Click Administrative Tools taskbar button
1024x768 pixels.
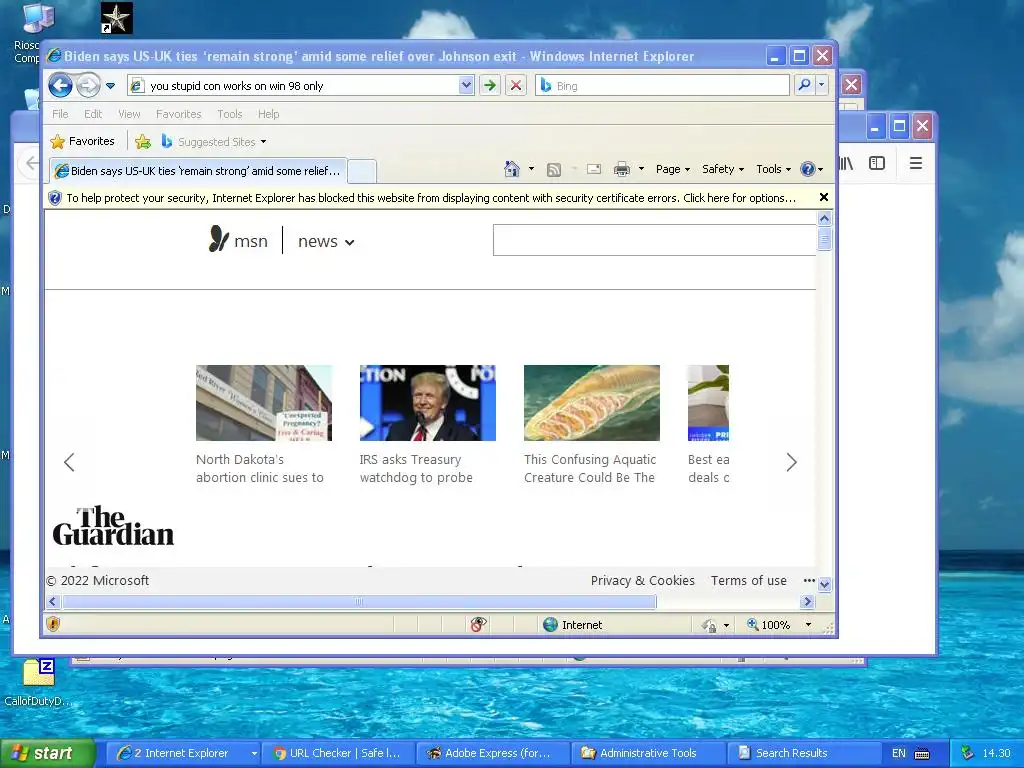pos(647,753)
